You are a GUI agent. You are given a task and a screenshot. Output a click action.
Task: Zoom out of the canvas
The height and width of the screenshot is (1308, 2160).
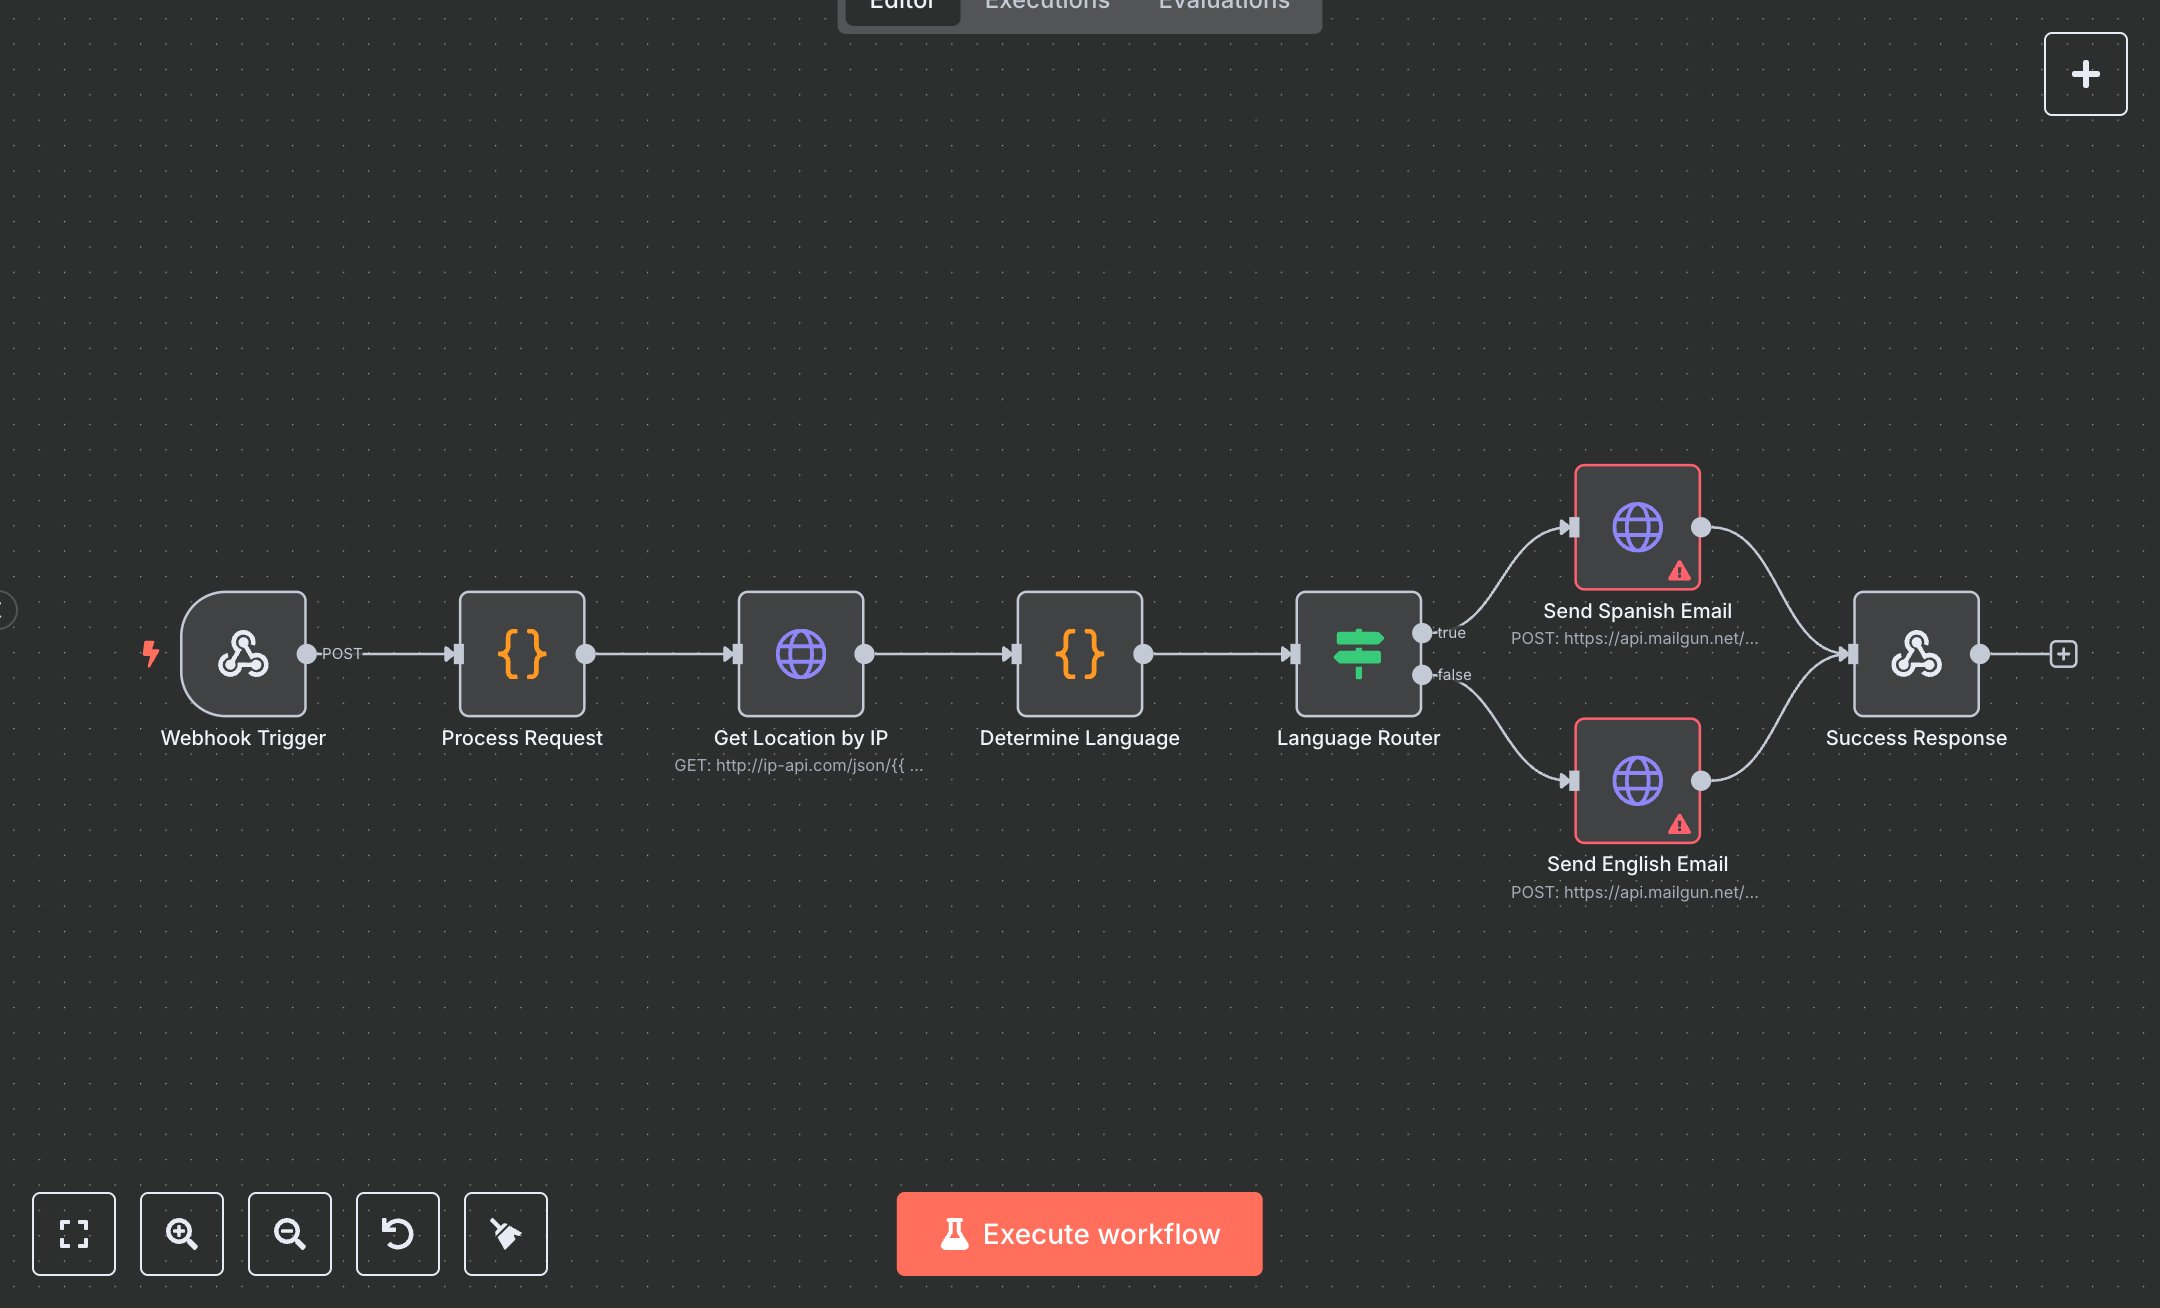290,1234
